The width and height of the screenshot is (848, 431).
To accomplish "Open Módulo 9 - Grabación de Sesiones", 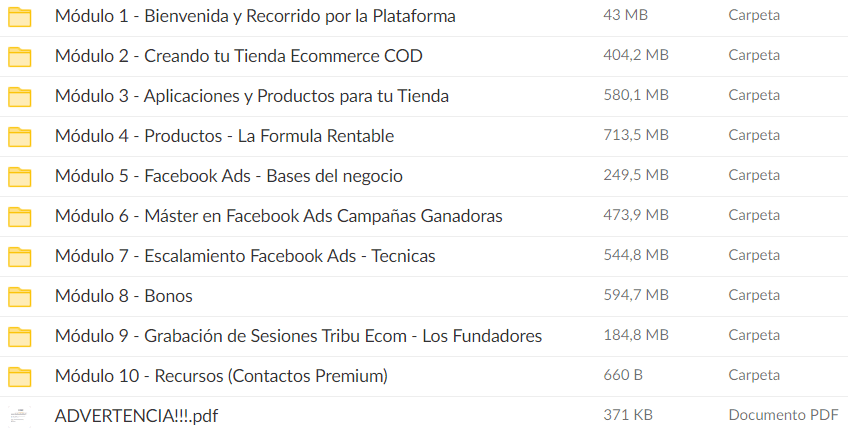I will 298,336.
